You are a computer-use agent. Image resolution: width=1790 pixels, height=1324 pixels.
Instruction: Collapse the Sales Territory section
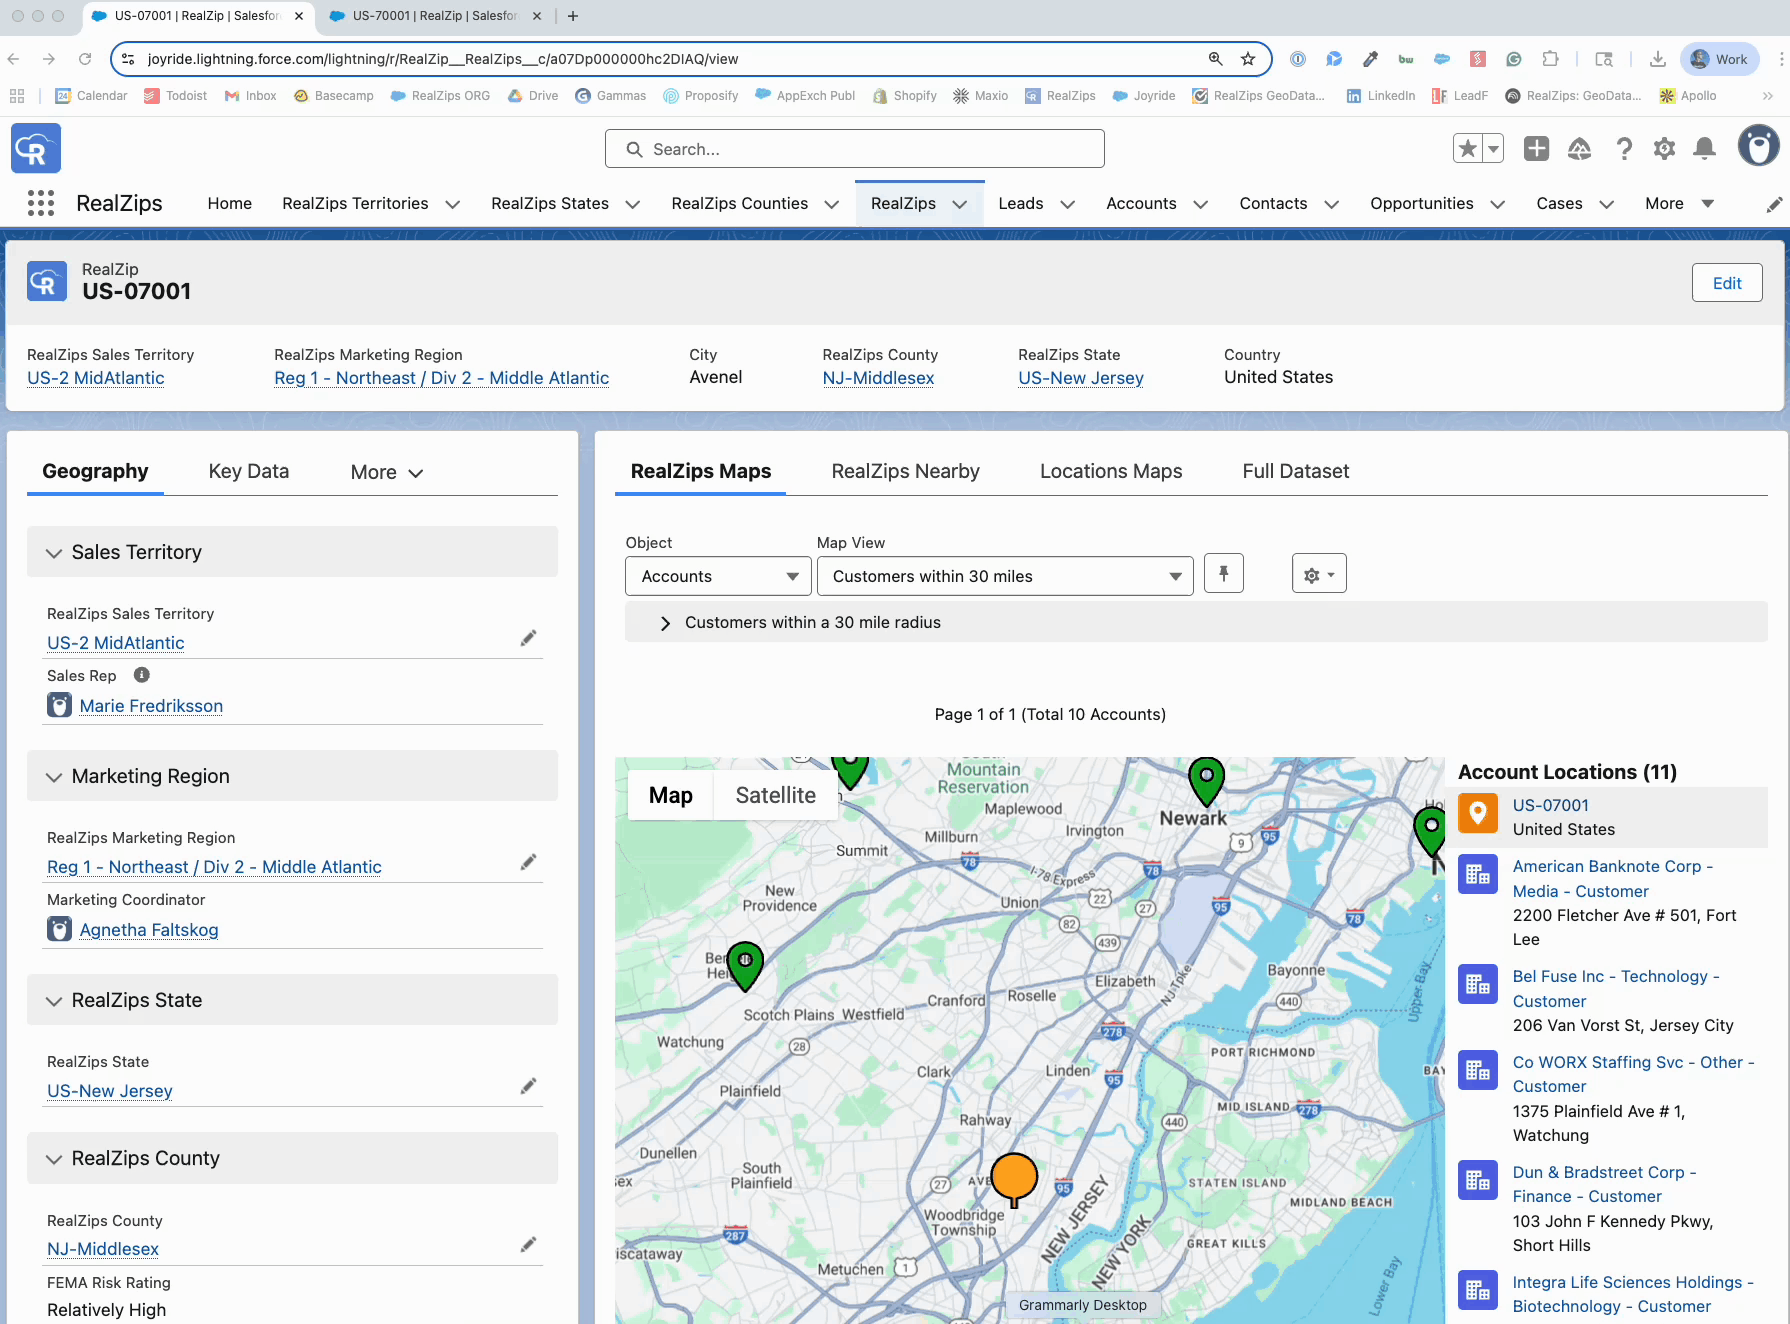pos(54,553)
